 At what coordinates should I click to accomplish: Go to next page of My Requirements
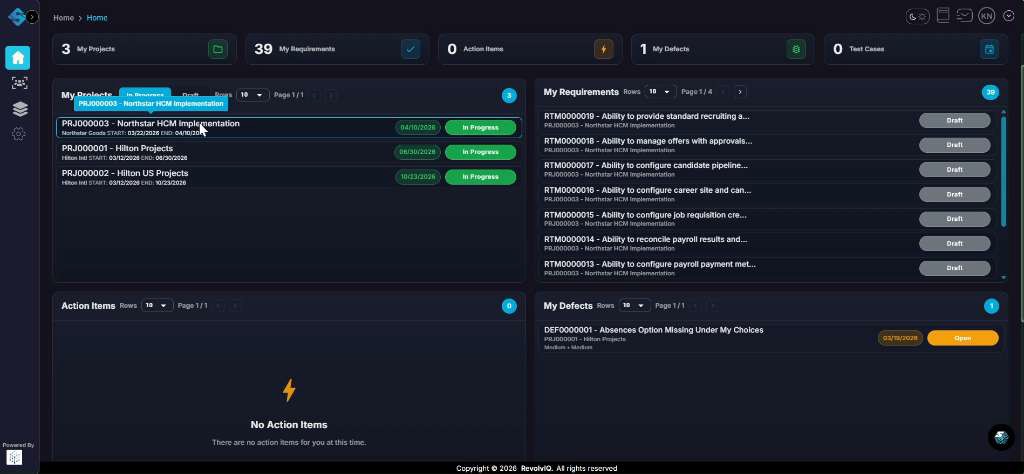tap(739, 92)
